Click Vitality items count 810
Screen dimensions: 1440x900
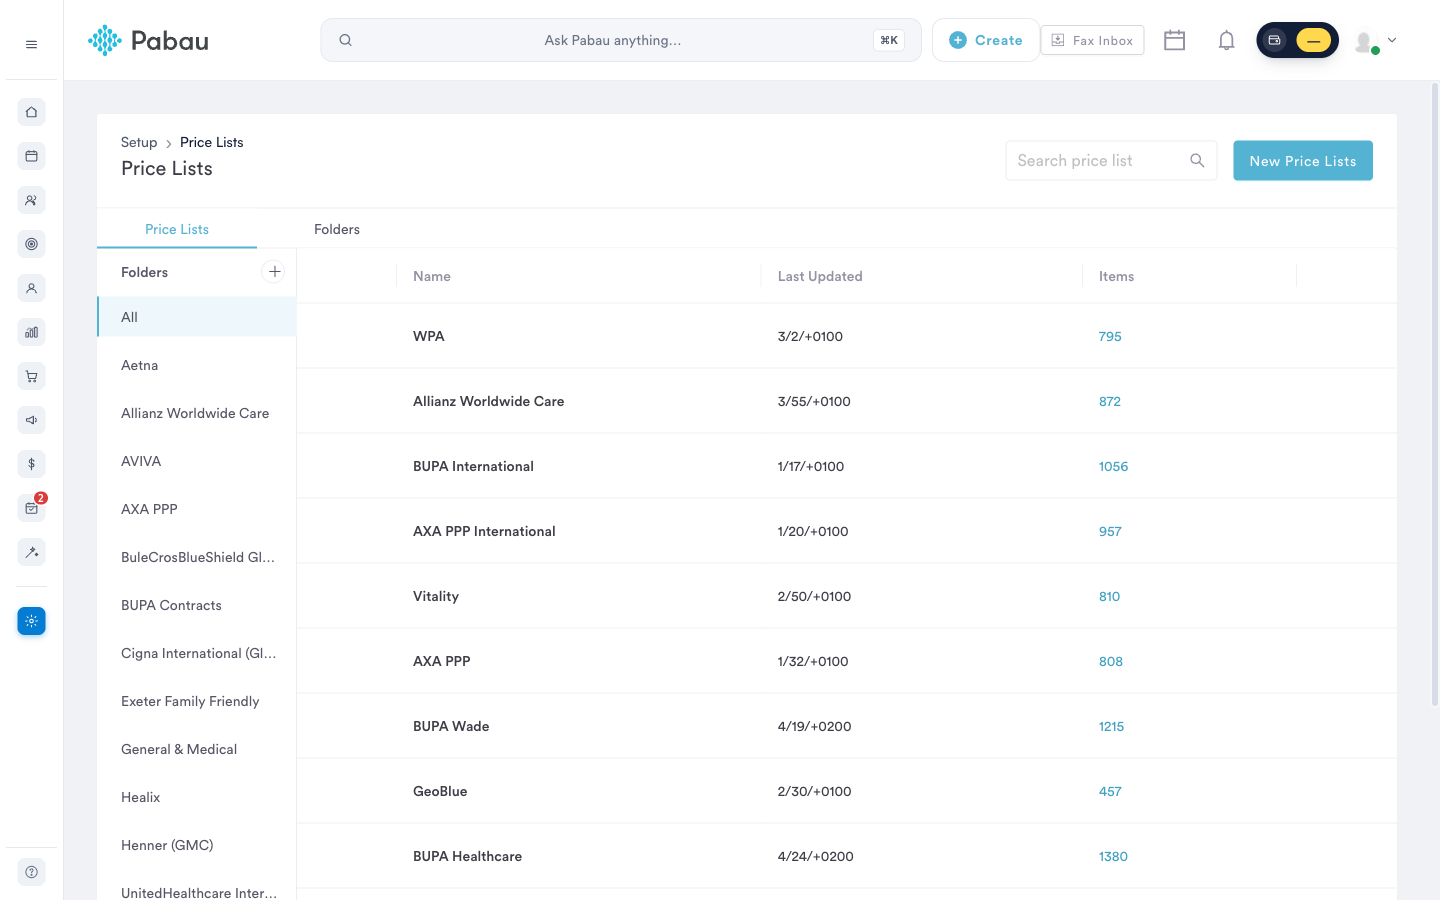[1109, 596]
